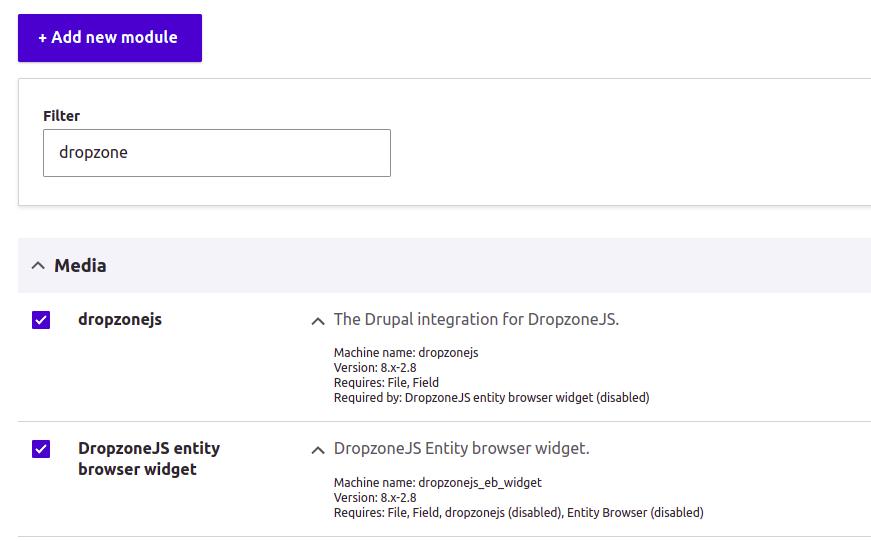This screenshot has height=541, width=871.
Task: Click the 'Machine name: dropzonejs_eb_widget' line
Action: point(437,483)
